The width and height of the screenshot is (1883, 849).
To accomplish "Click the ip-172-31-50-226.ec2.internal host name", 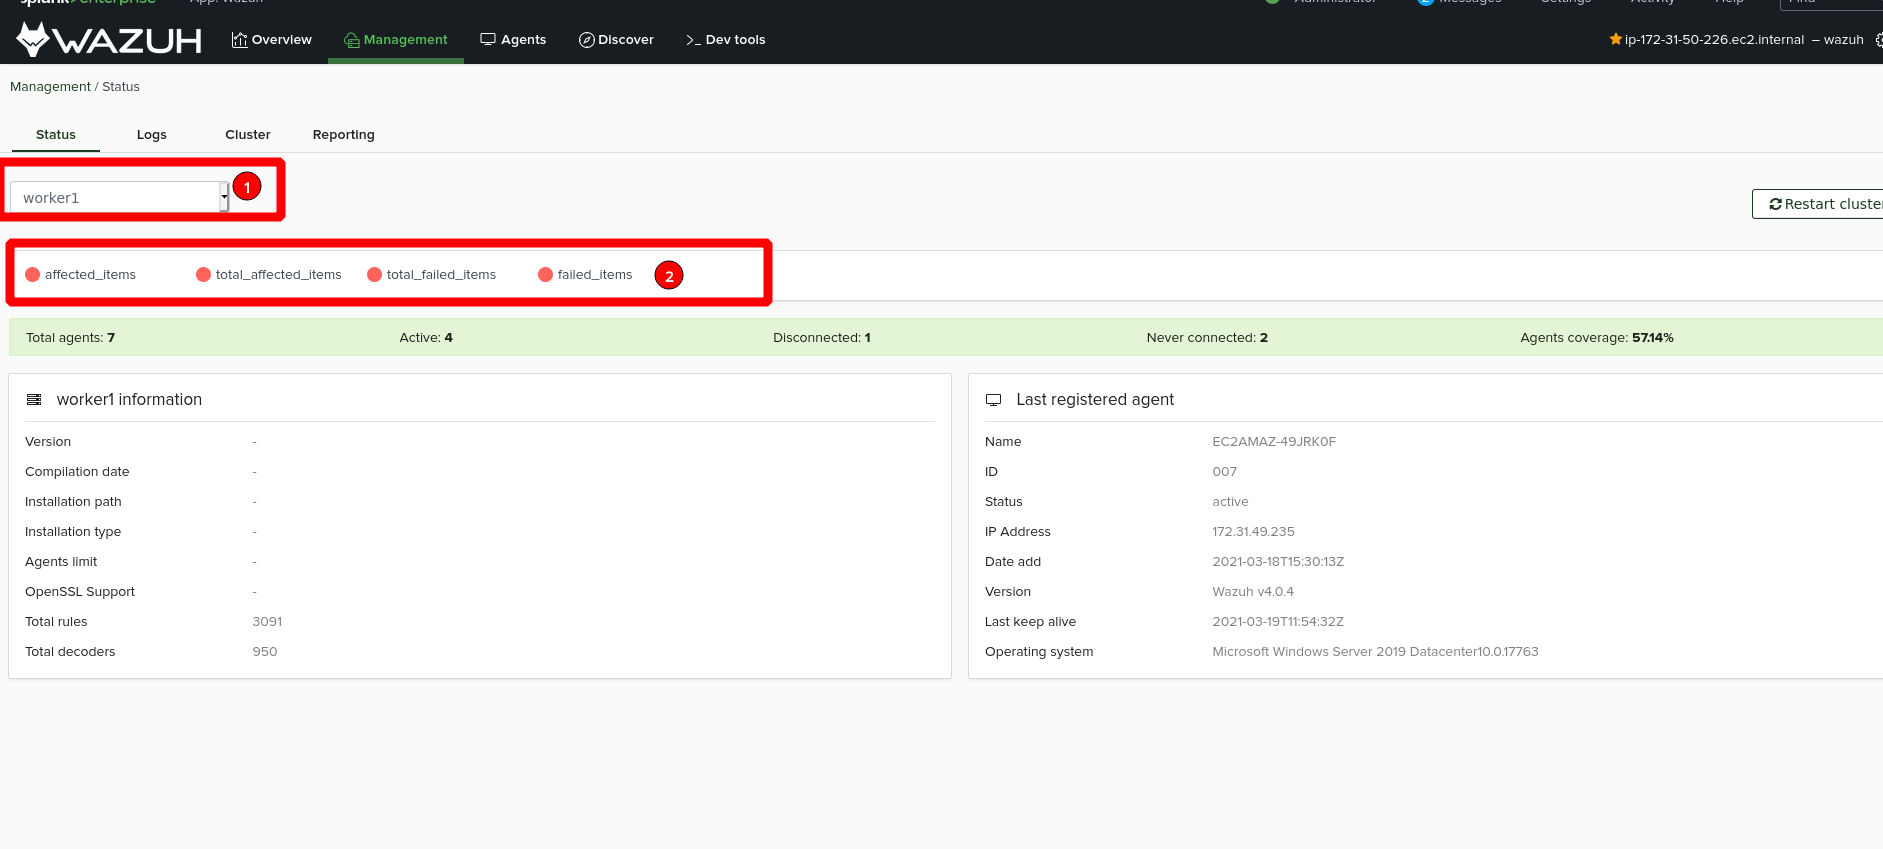I will point(1715,40).
